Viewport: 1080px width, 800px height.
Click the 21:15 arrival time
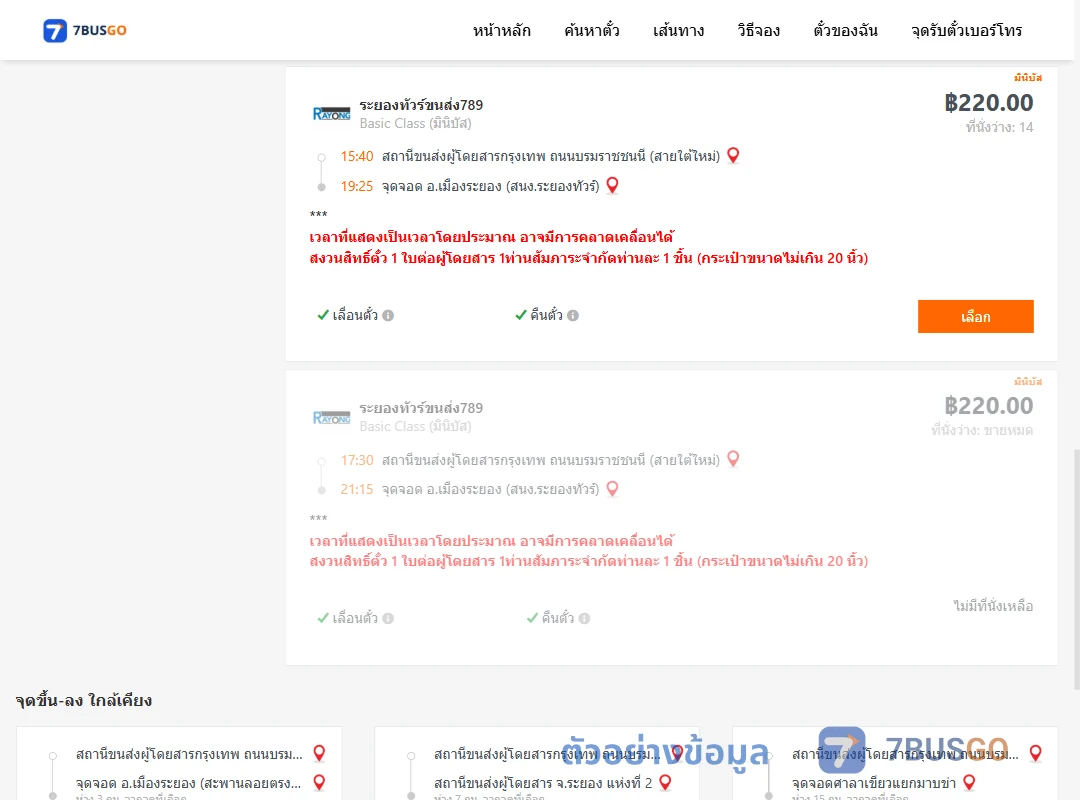pyautogui.click(x=357, y=489)
